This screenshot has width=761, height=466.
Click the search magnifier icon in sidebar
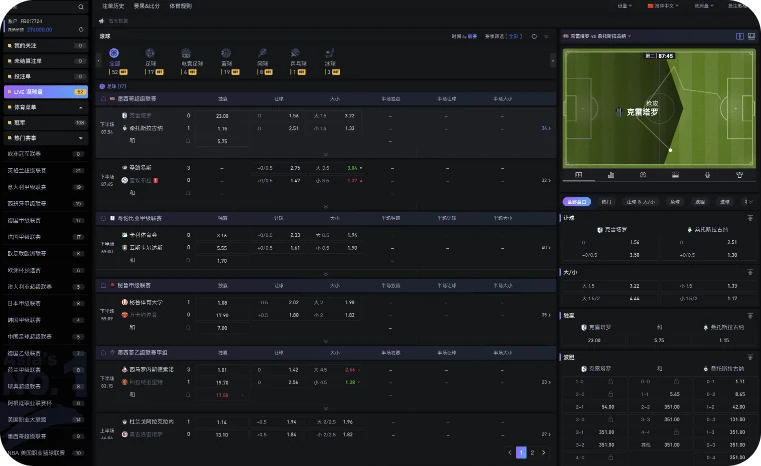click(81, 7)
